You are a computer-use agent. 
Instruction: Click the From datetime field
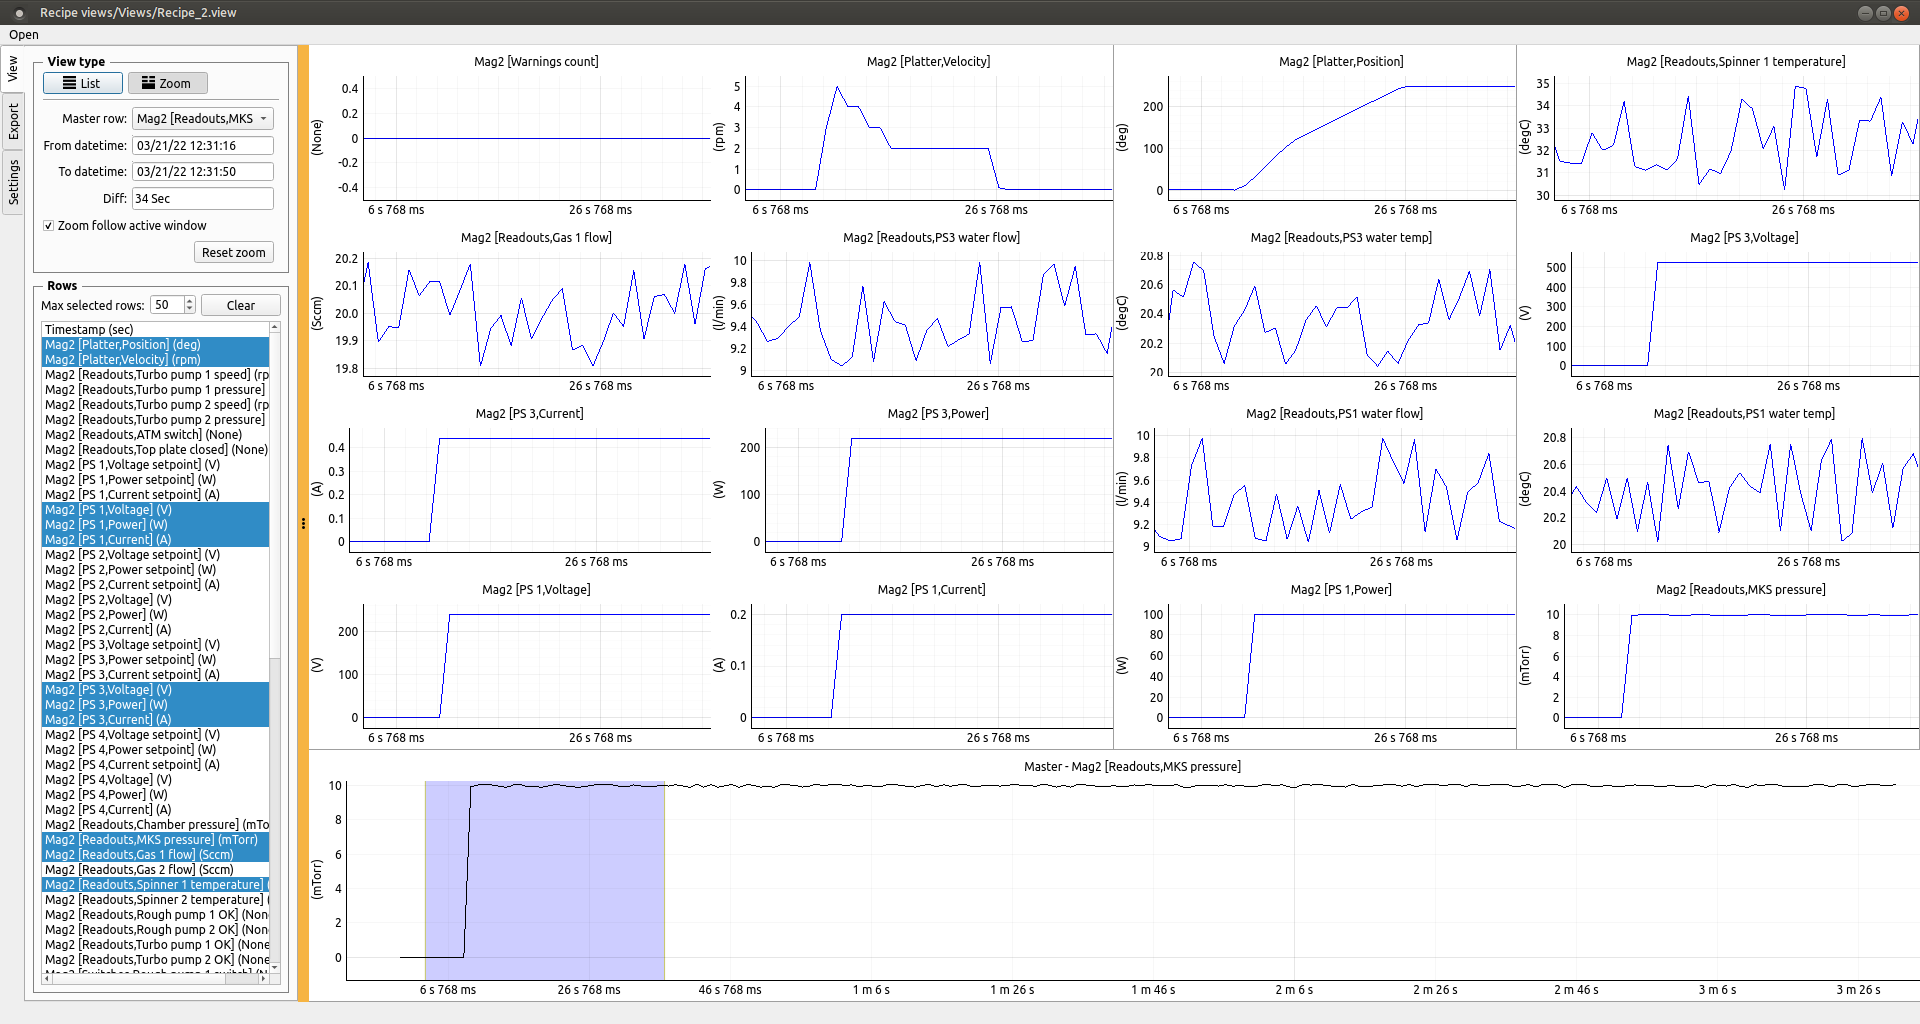click(203, 145)
